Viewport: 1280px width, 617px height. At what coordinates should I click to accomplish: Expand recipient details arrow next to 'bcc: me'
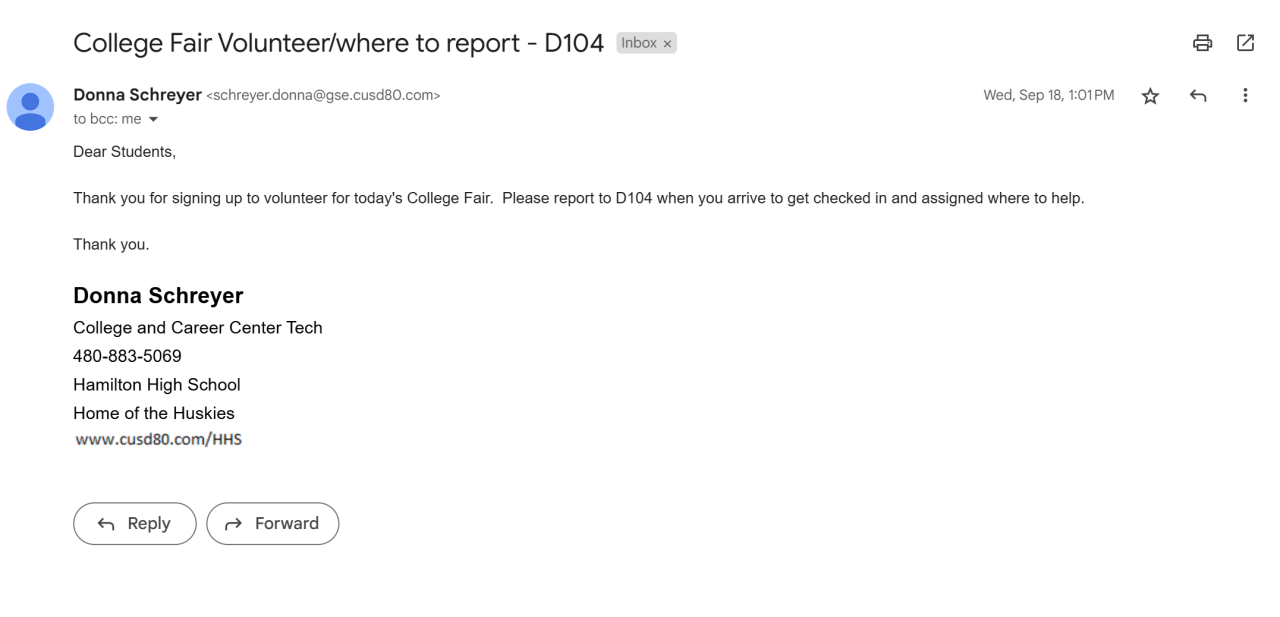[x=152, y=120]
